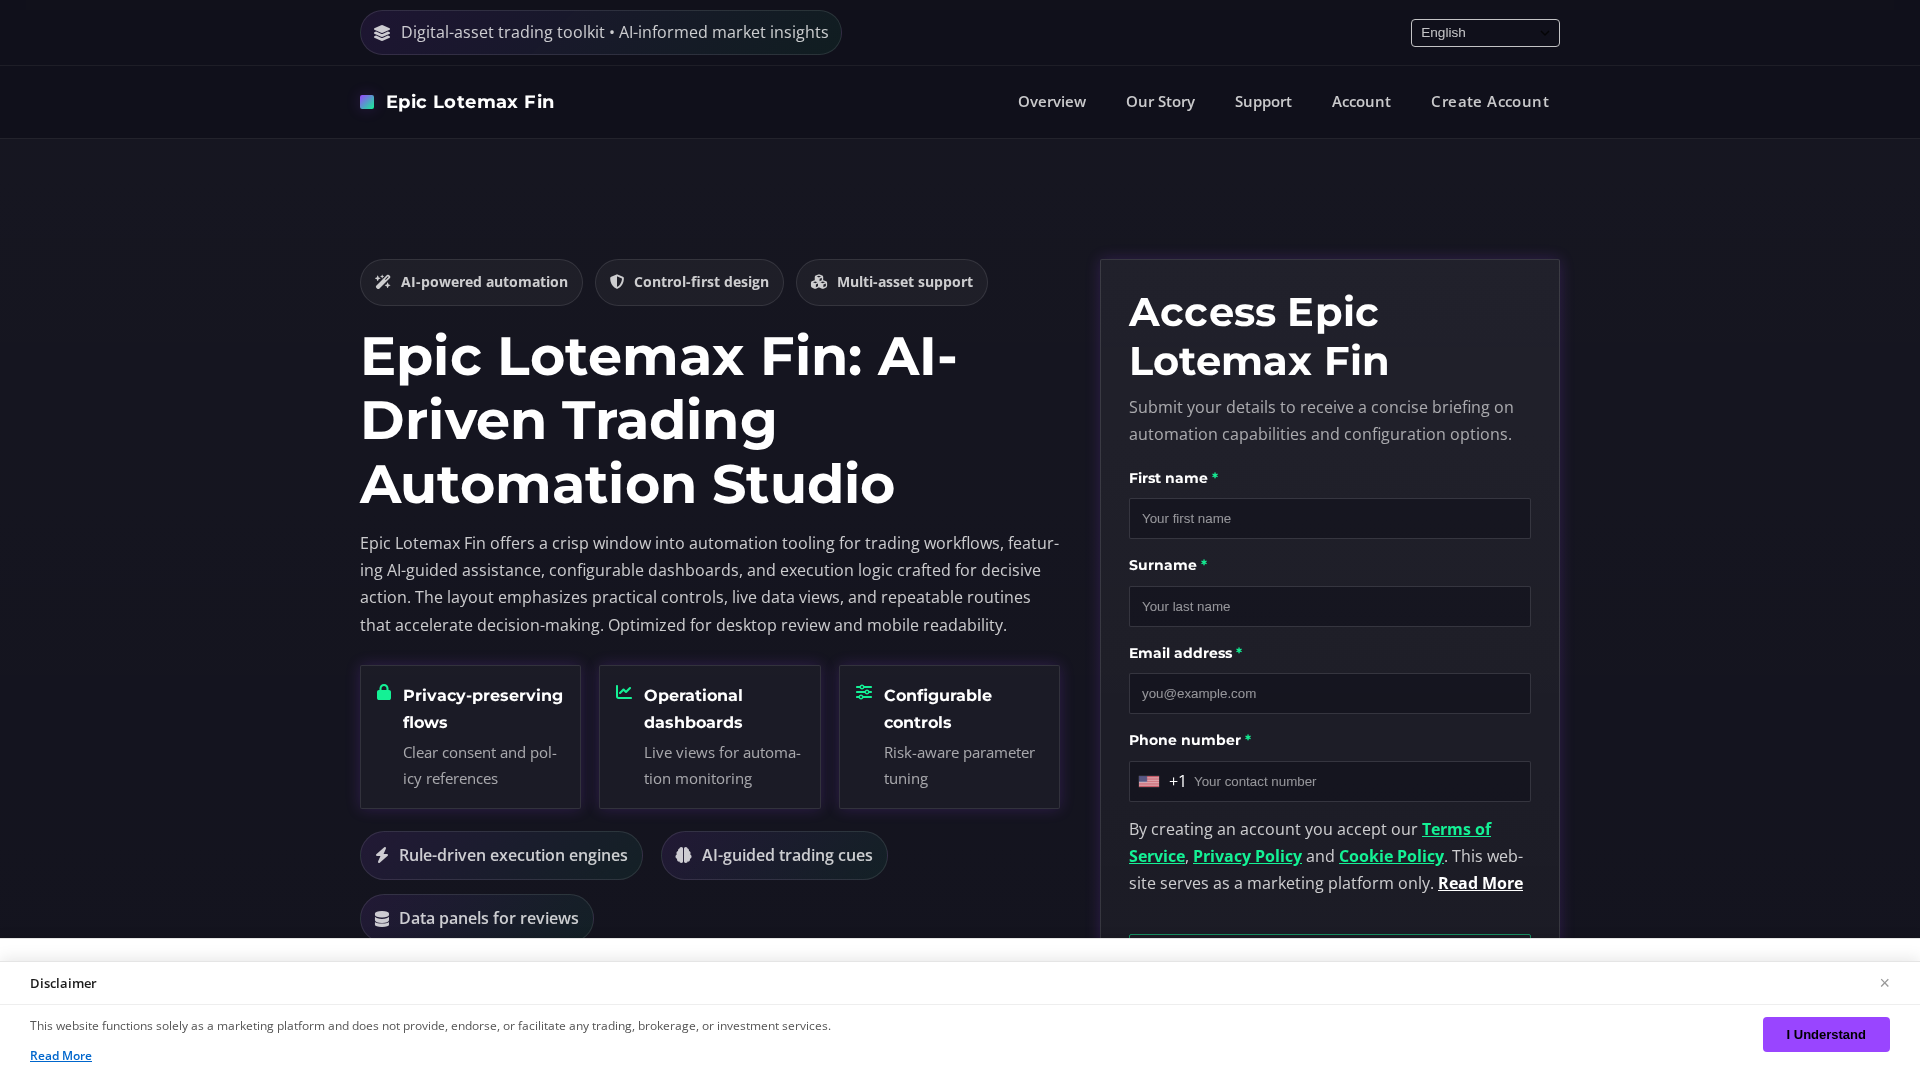Open the Support nav link
Image resolution: width=1920 pixels, height=1080 pixels.
coord(1263,102)
